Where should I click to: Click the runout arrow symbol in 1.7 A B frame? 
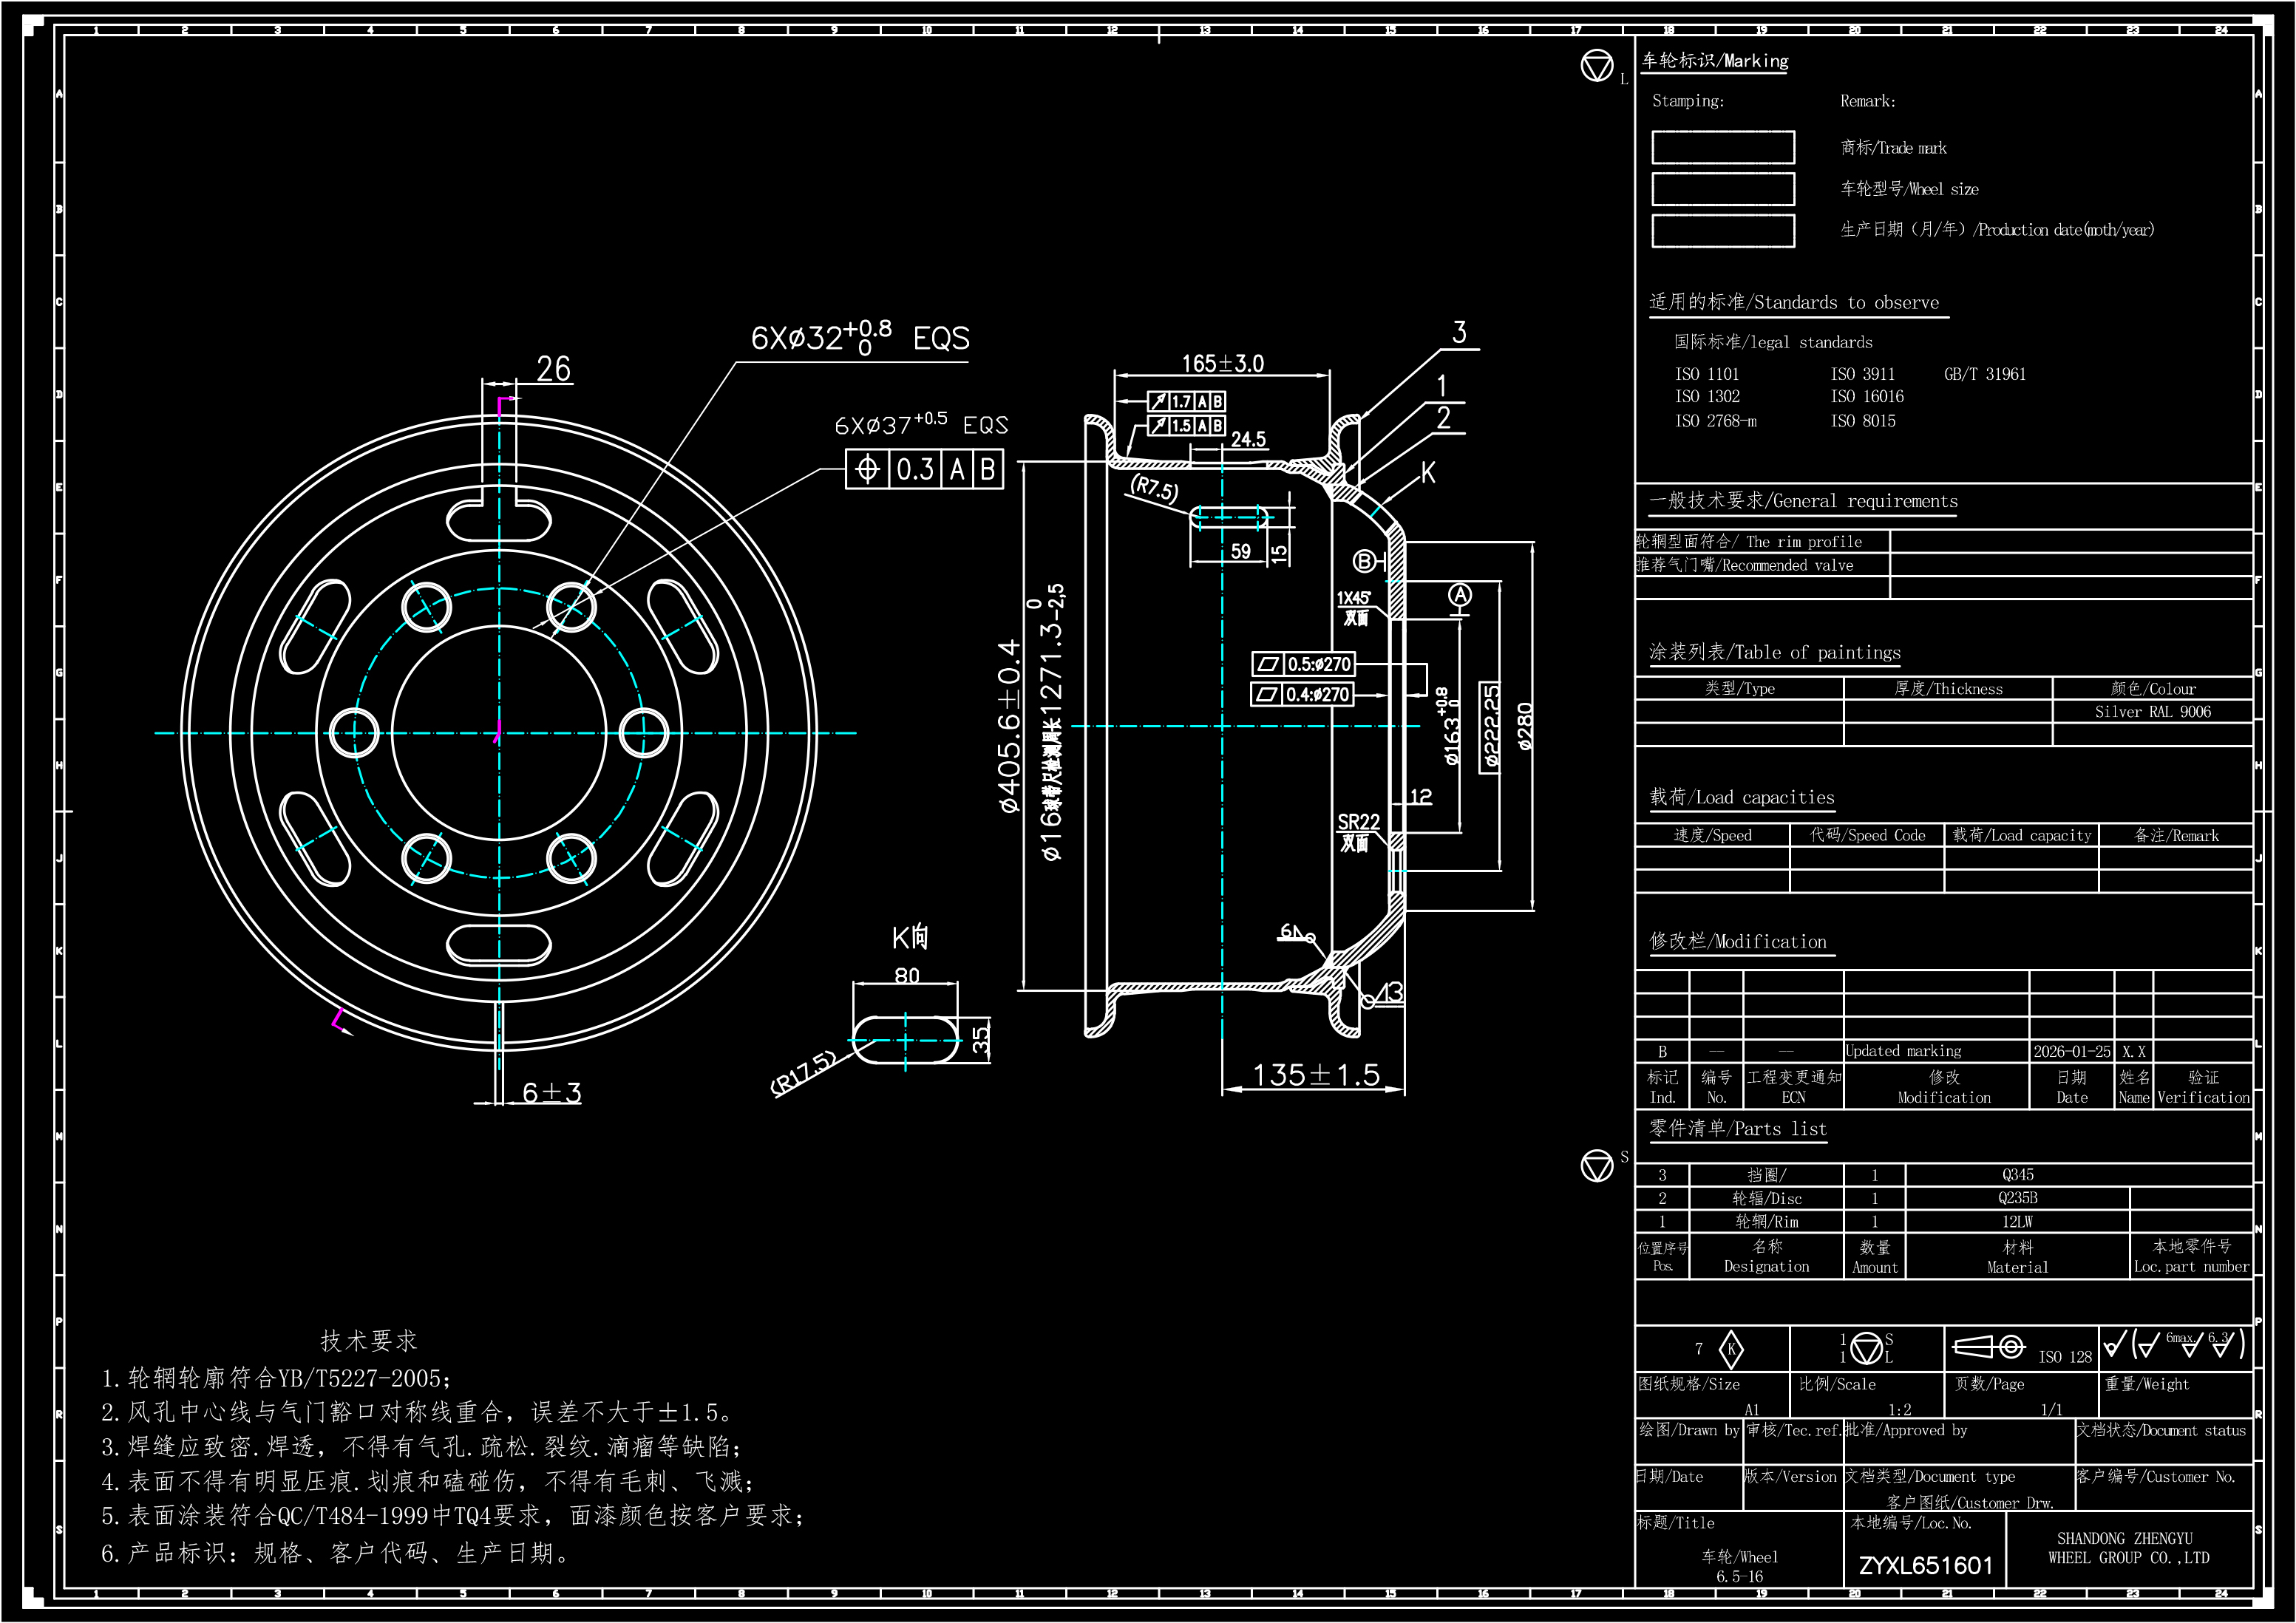pos(1158,402)
